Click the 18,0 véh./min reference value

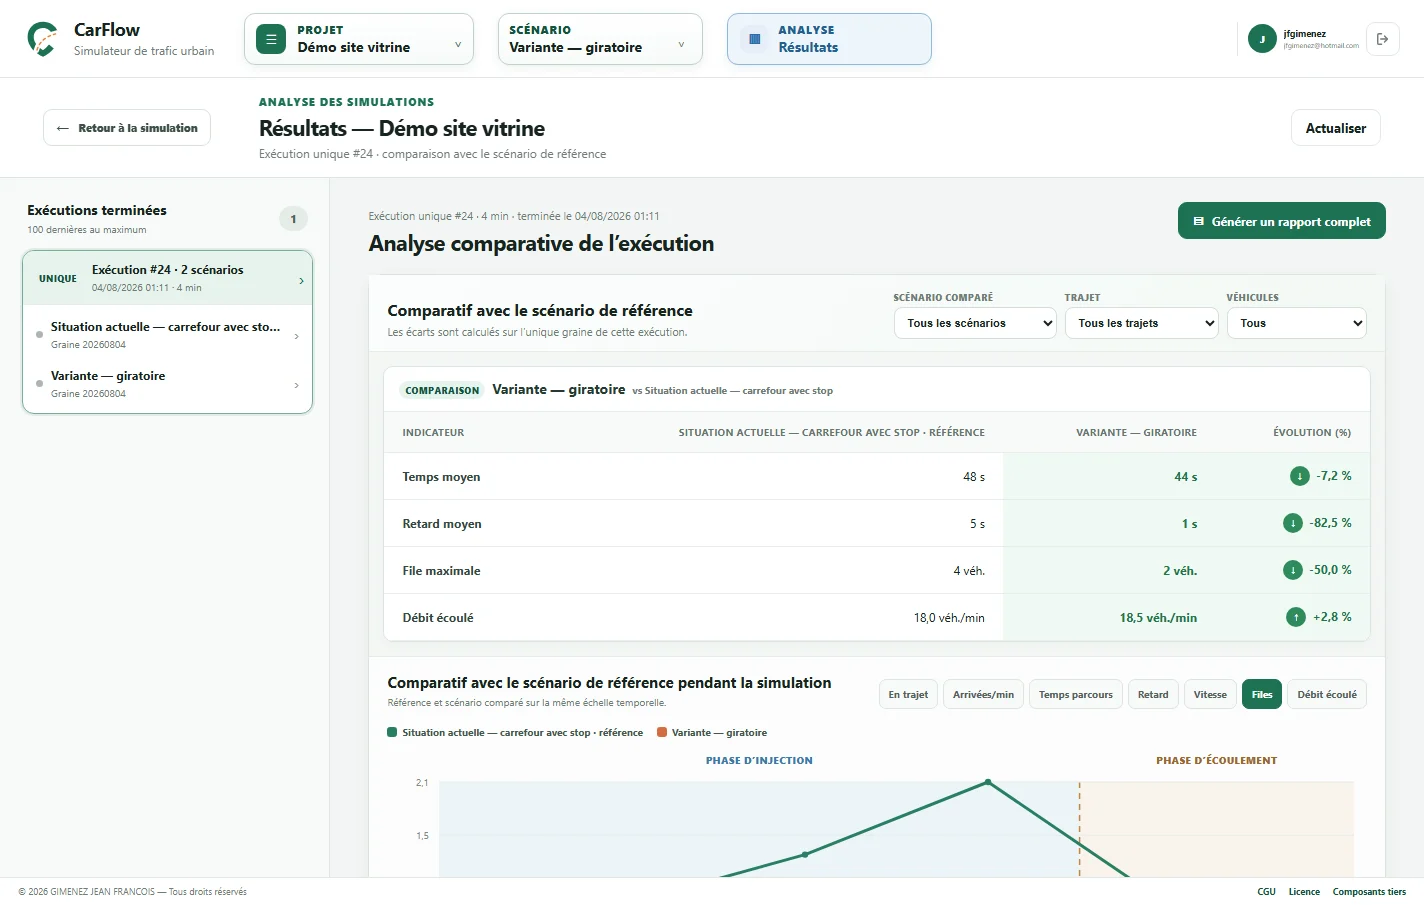pos(949,618)
